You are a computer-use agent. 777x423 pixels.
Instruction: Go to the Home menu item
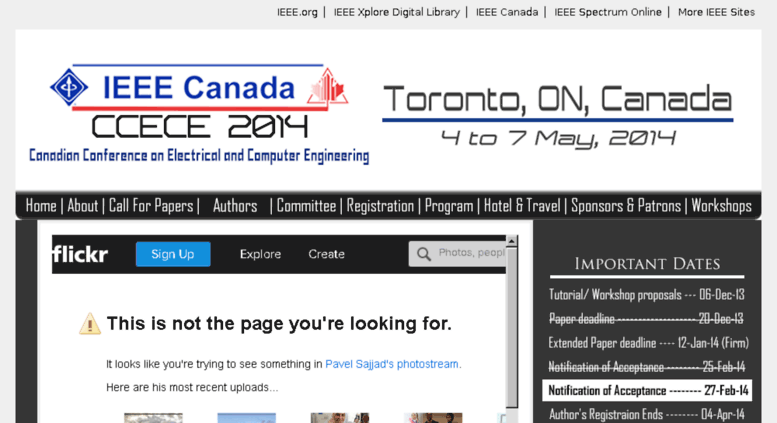(41, 206)
